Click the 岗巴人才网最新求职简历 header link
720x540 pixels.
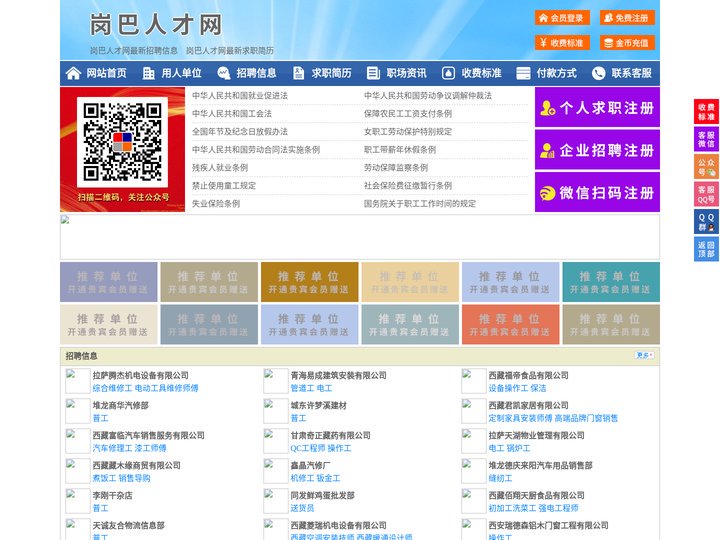[230, 51]
